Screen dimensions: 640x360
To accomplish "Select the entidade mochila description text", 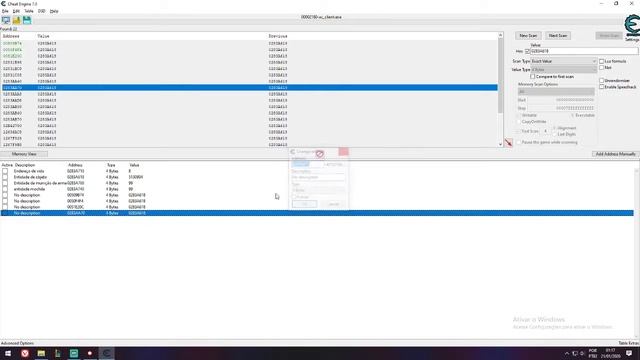I will click(29, 189).
